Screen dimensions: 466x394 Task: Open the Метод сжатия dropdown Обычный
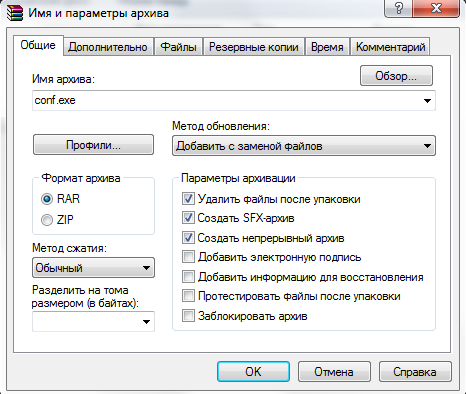click(93, 268)
